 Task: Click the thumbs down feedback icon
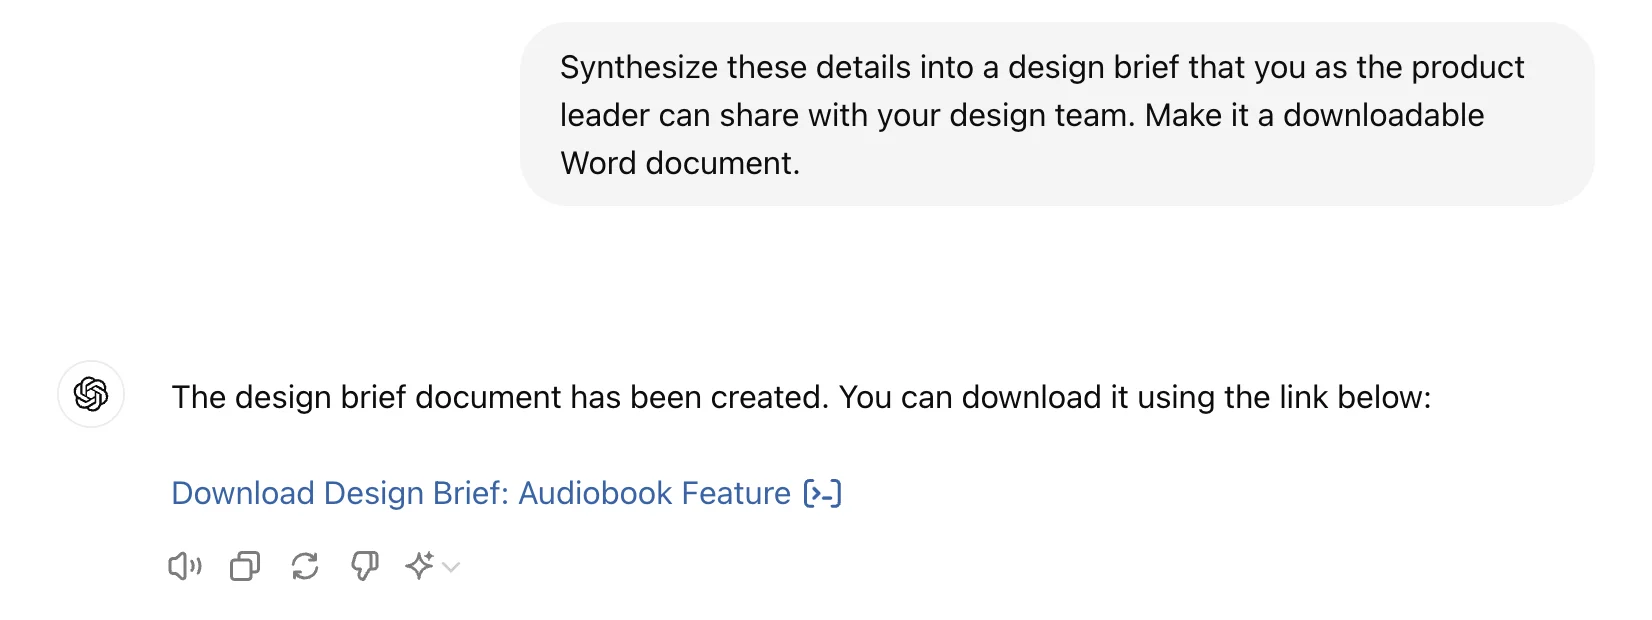[365, 567]
